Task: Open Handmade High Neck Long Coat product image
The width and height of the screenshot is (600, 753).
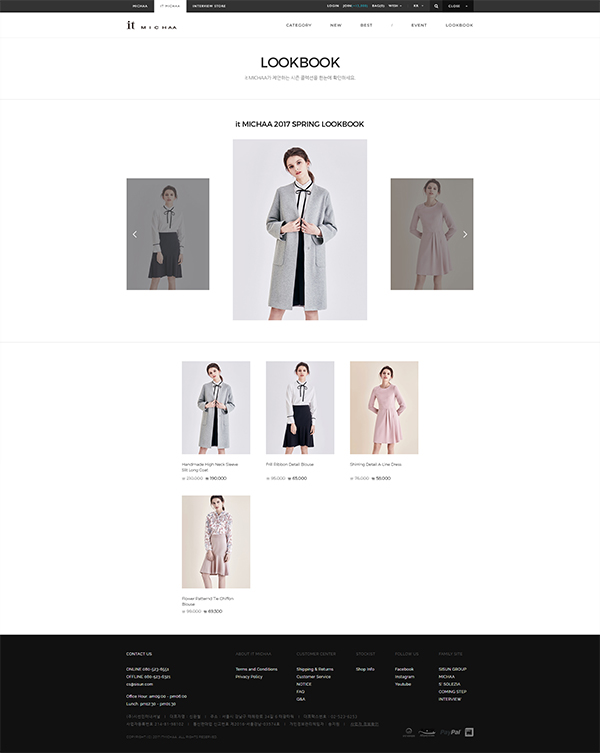Action: click(x=216, y=407)
